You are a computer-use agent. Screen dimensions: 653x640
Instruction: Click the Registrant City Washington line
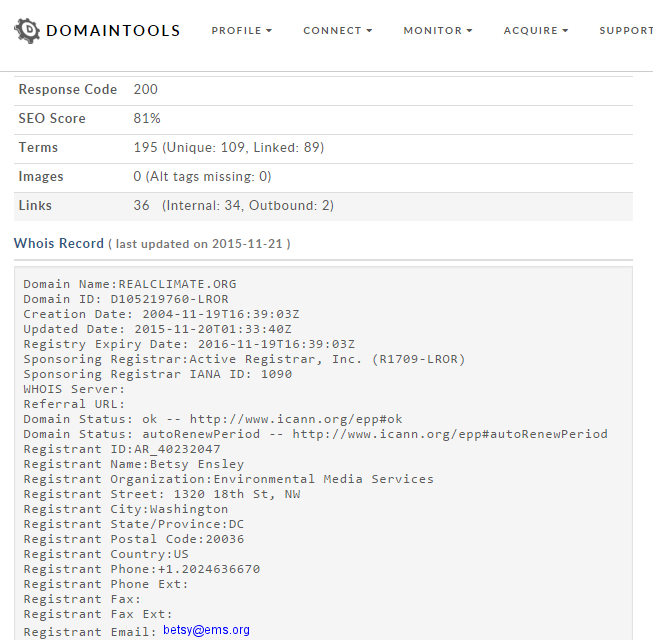point(126,509)
